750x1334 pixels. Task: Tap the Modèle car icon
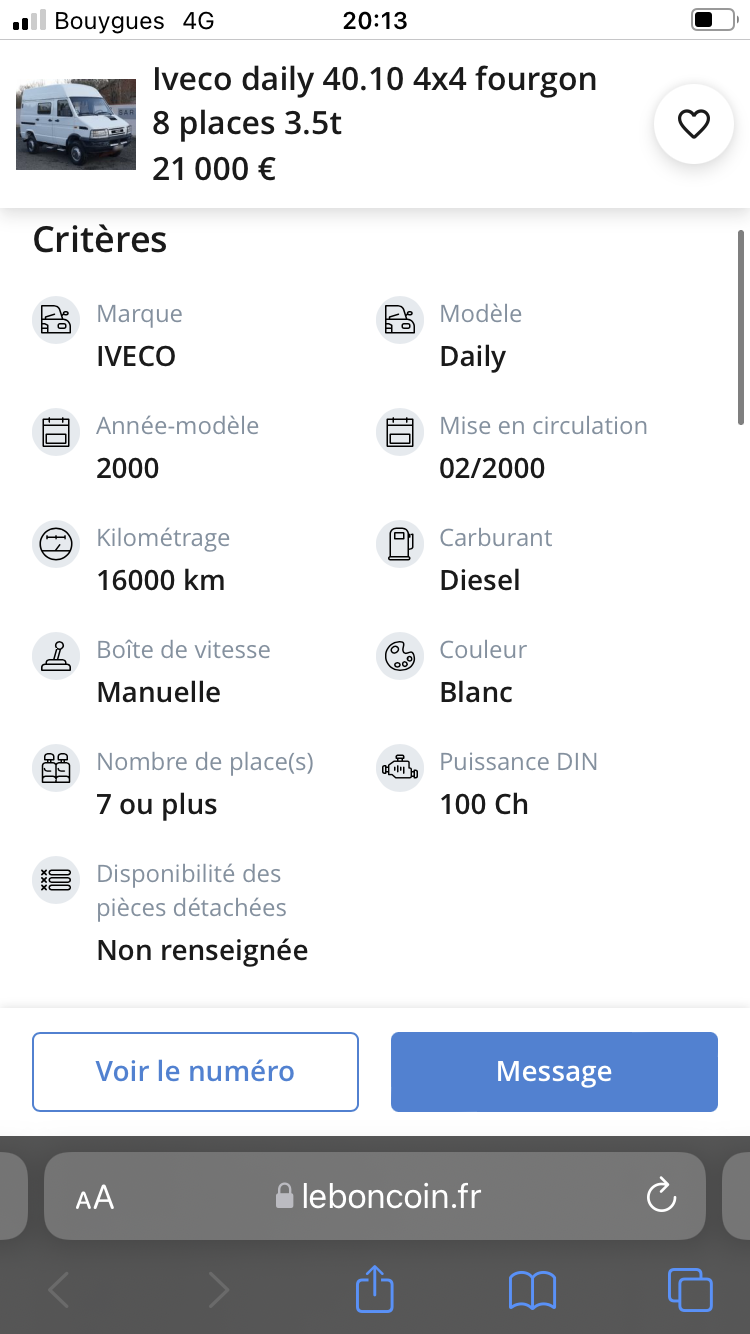pyautogui.click(x=399, y=320)
